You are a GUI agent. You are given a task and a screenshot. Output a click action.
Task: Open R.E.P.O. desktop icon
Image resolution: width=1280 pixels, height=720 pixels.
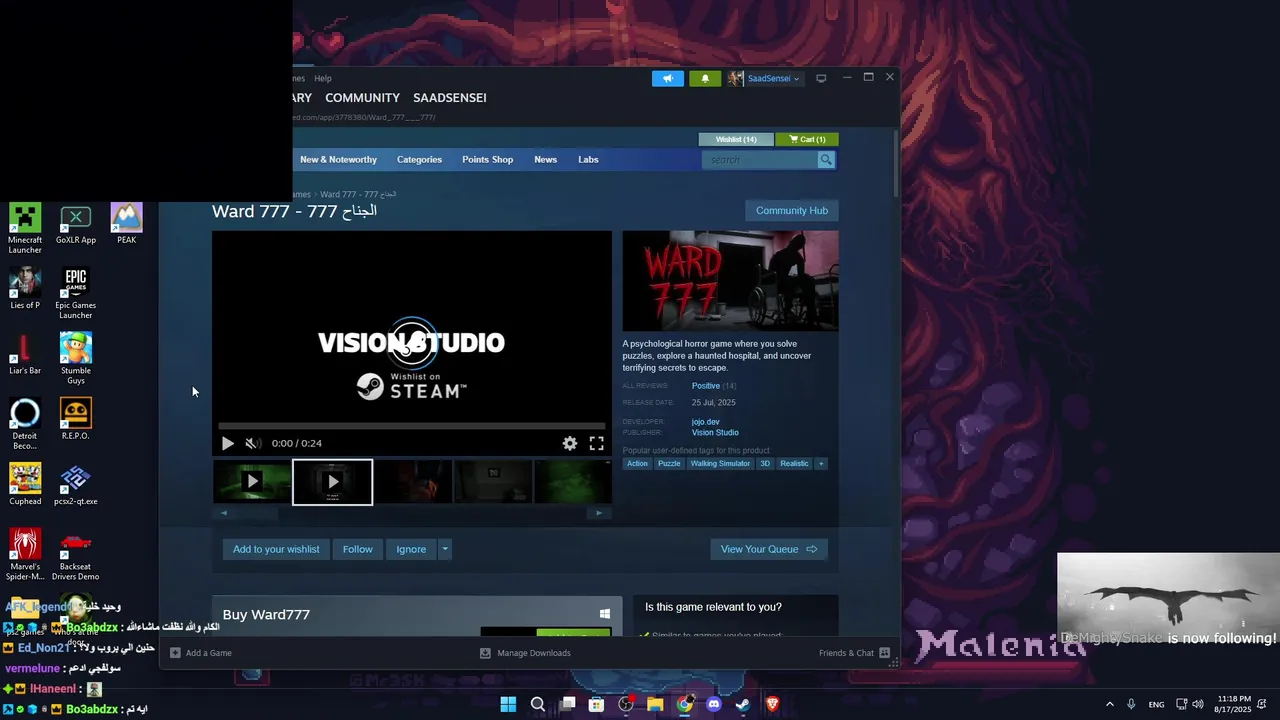(76, 420)
